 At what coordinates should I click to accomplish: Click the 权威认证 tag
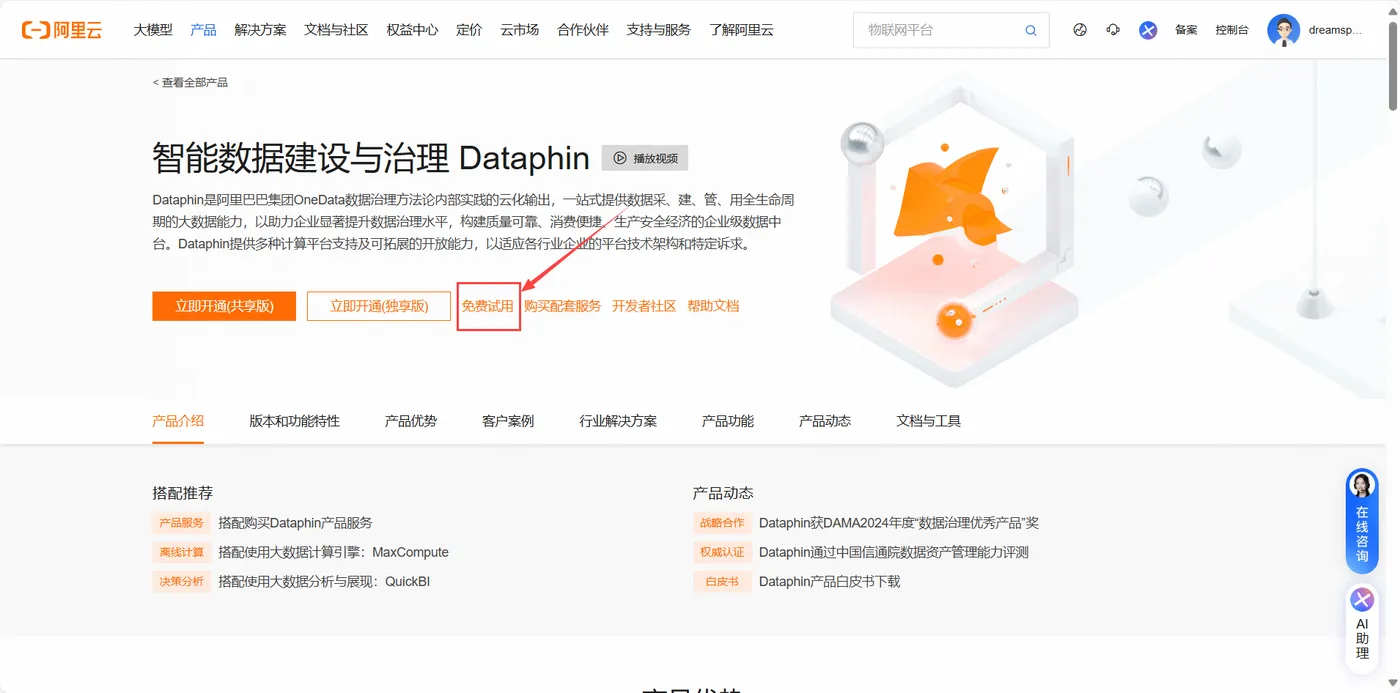click(x=722, y=552)
